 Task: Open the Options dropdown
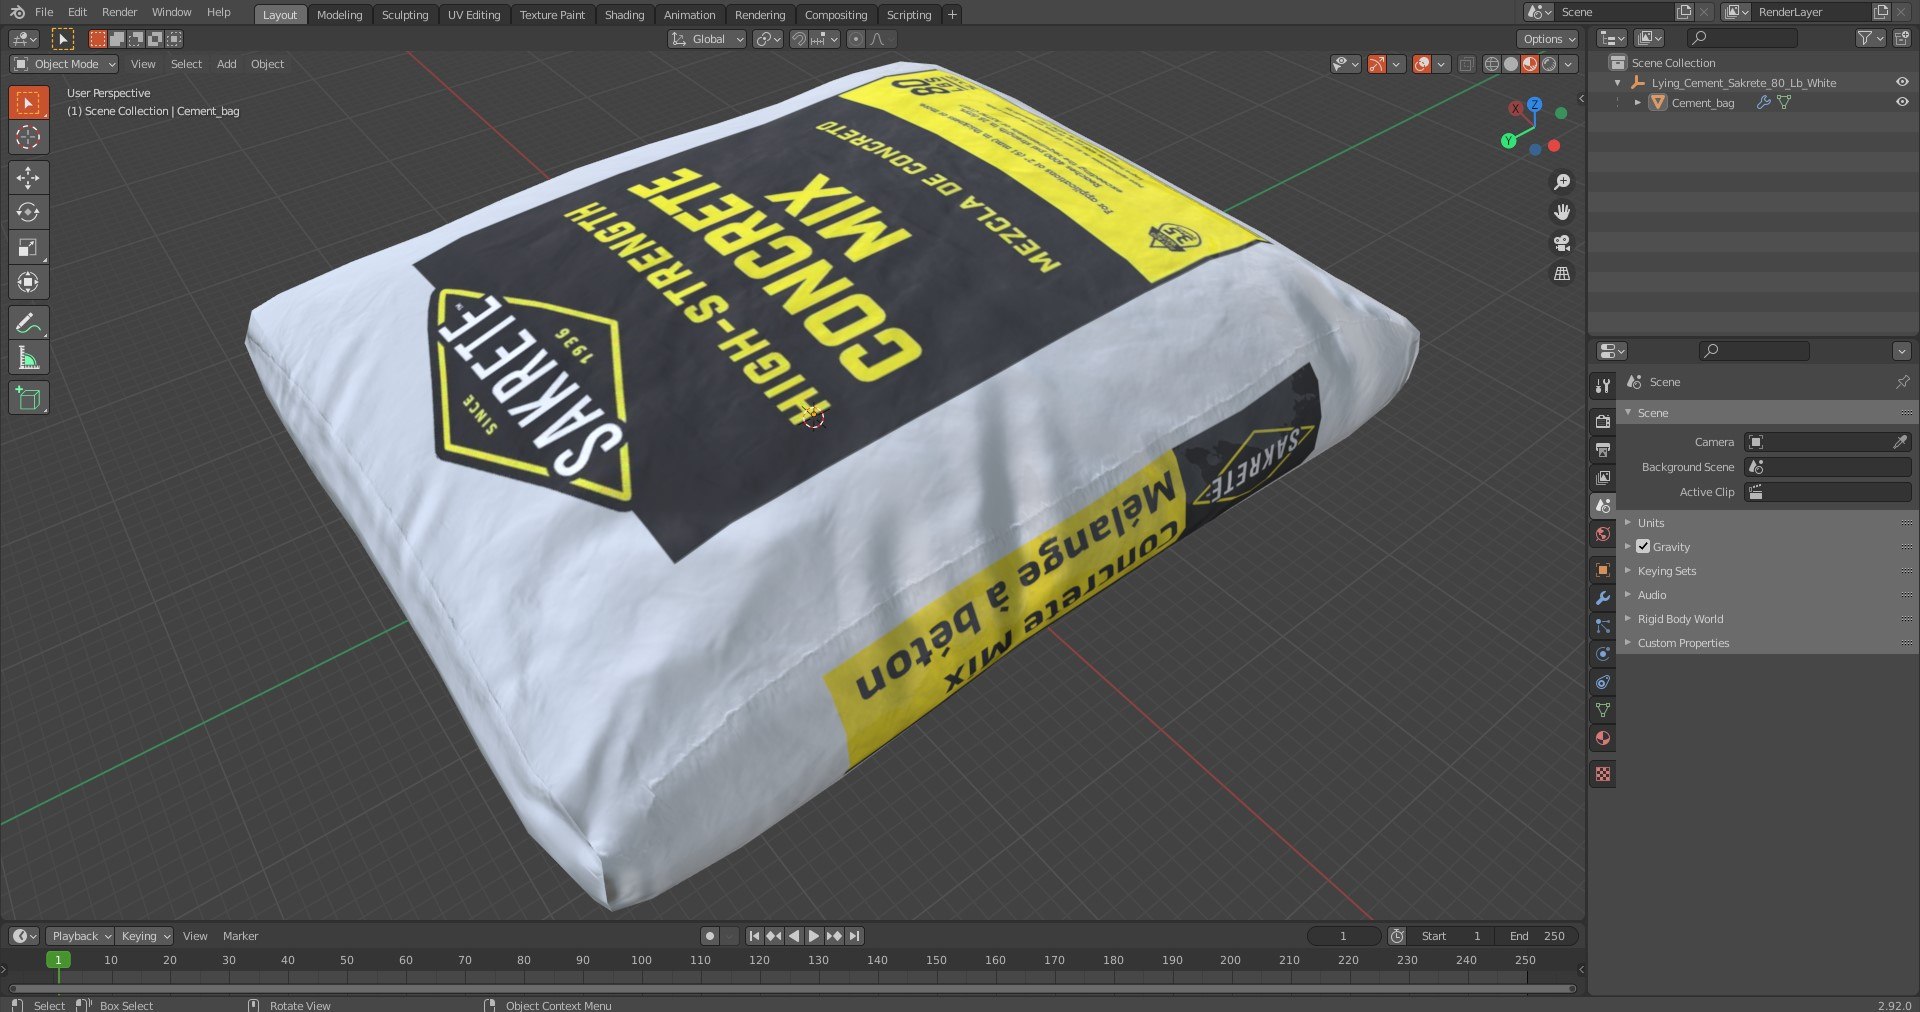(x=1548, y=39)
